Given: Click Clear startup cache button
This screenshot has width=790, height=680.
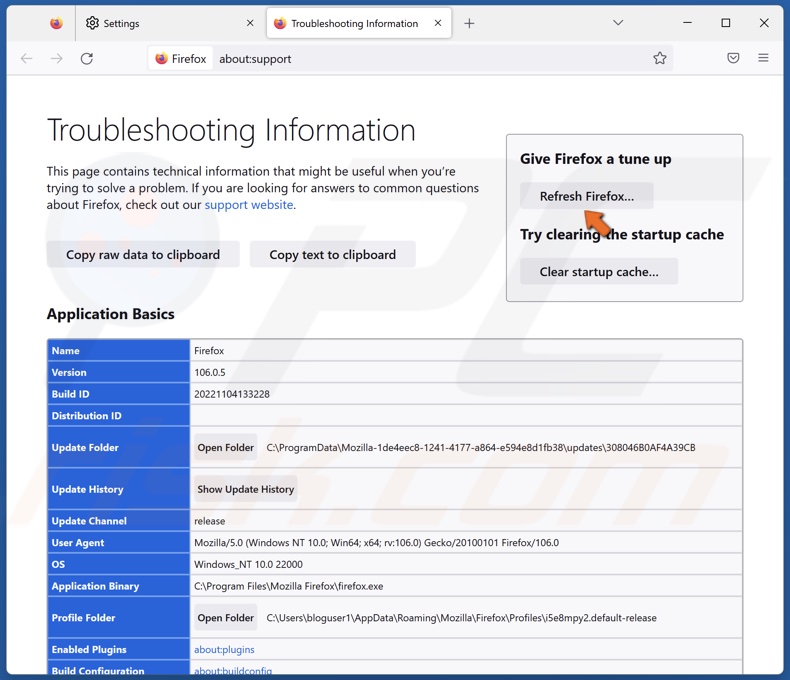Looking at the screenshot, I should pos(599,271).
